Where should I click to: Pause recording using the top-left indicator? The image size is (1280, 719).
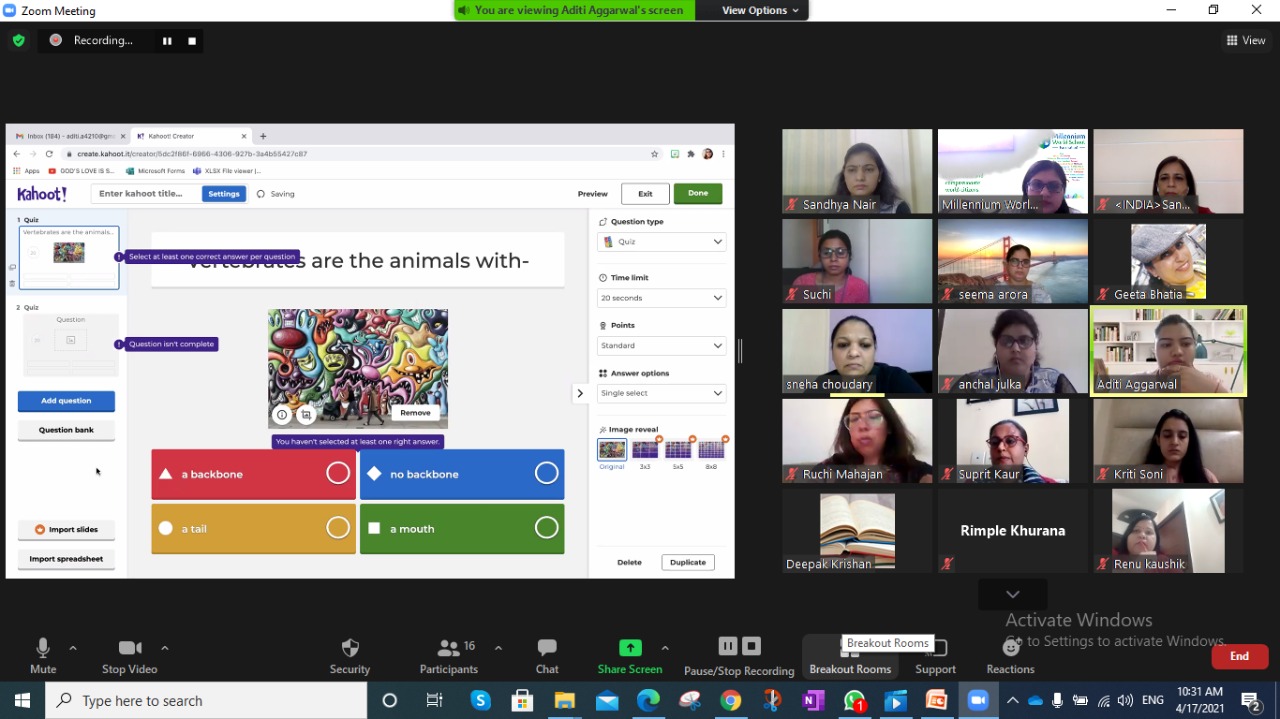point(167,41)
